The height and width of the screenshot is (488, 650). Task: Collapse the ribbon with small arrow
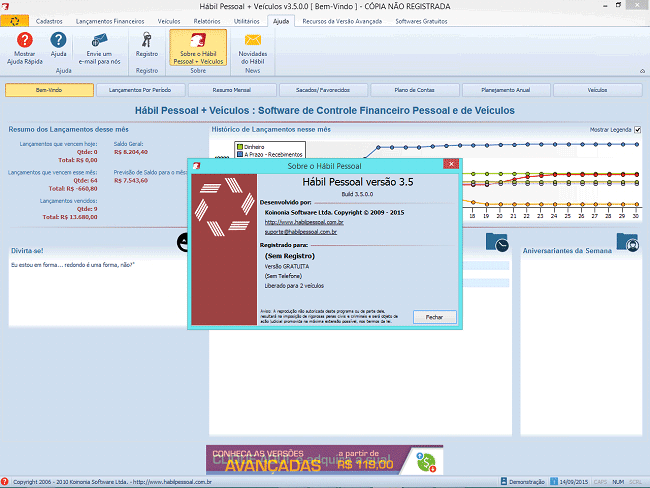642,71
